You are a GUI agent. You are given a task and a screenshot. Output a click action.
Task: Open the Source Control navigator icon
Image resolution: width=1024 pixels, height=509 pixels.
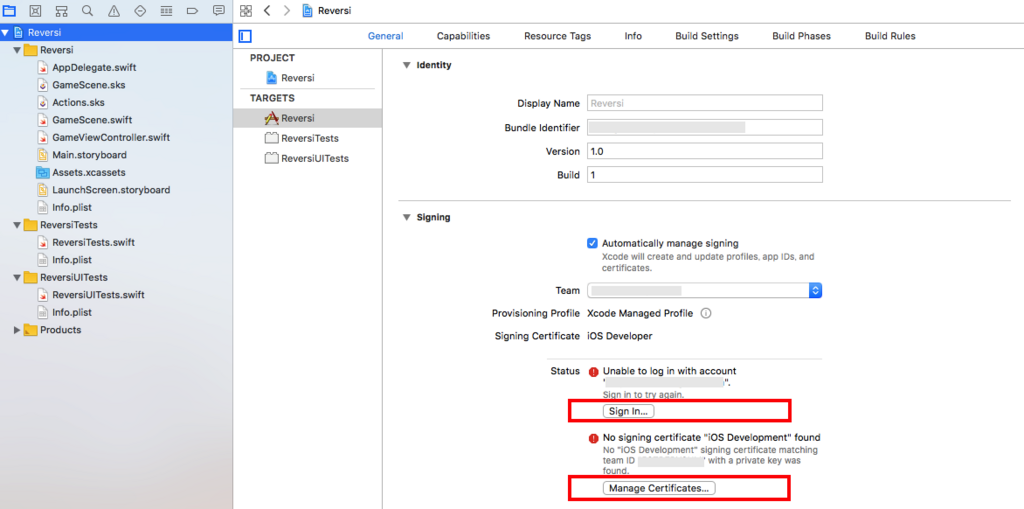click(x=35, y=10)
